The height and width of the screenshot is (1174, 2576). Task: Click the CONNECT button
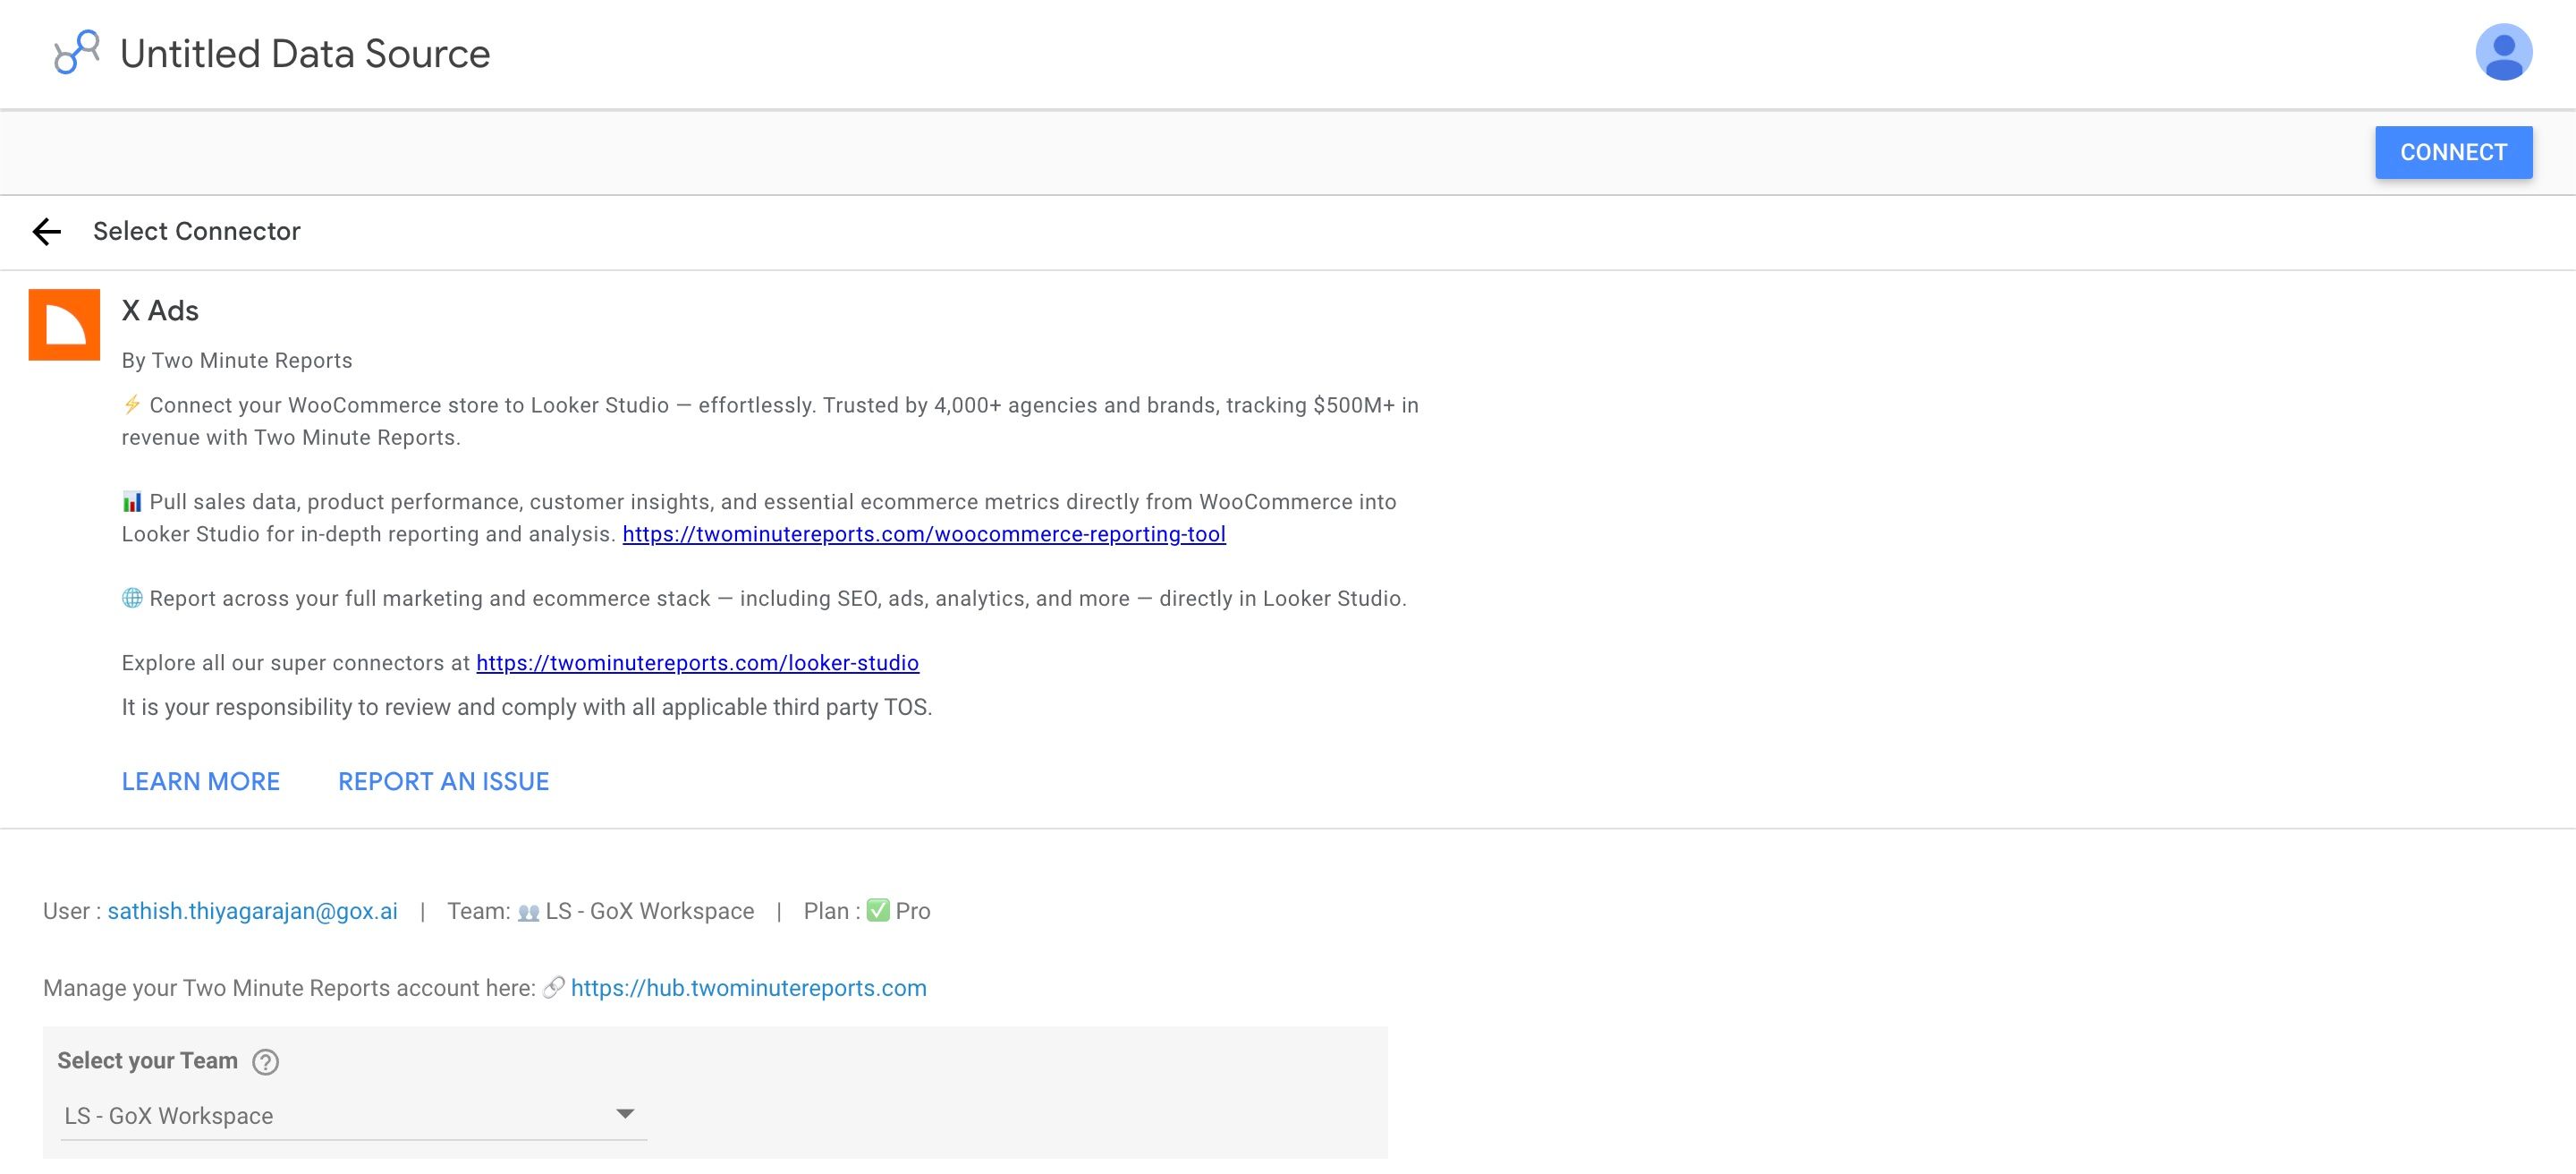[x=2454, y=152]
